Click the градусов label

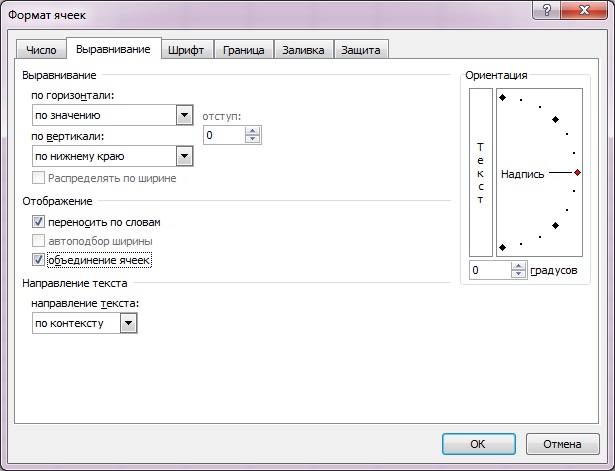click(553, 271)
